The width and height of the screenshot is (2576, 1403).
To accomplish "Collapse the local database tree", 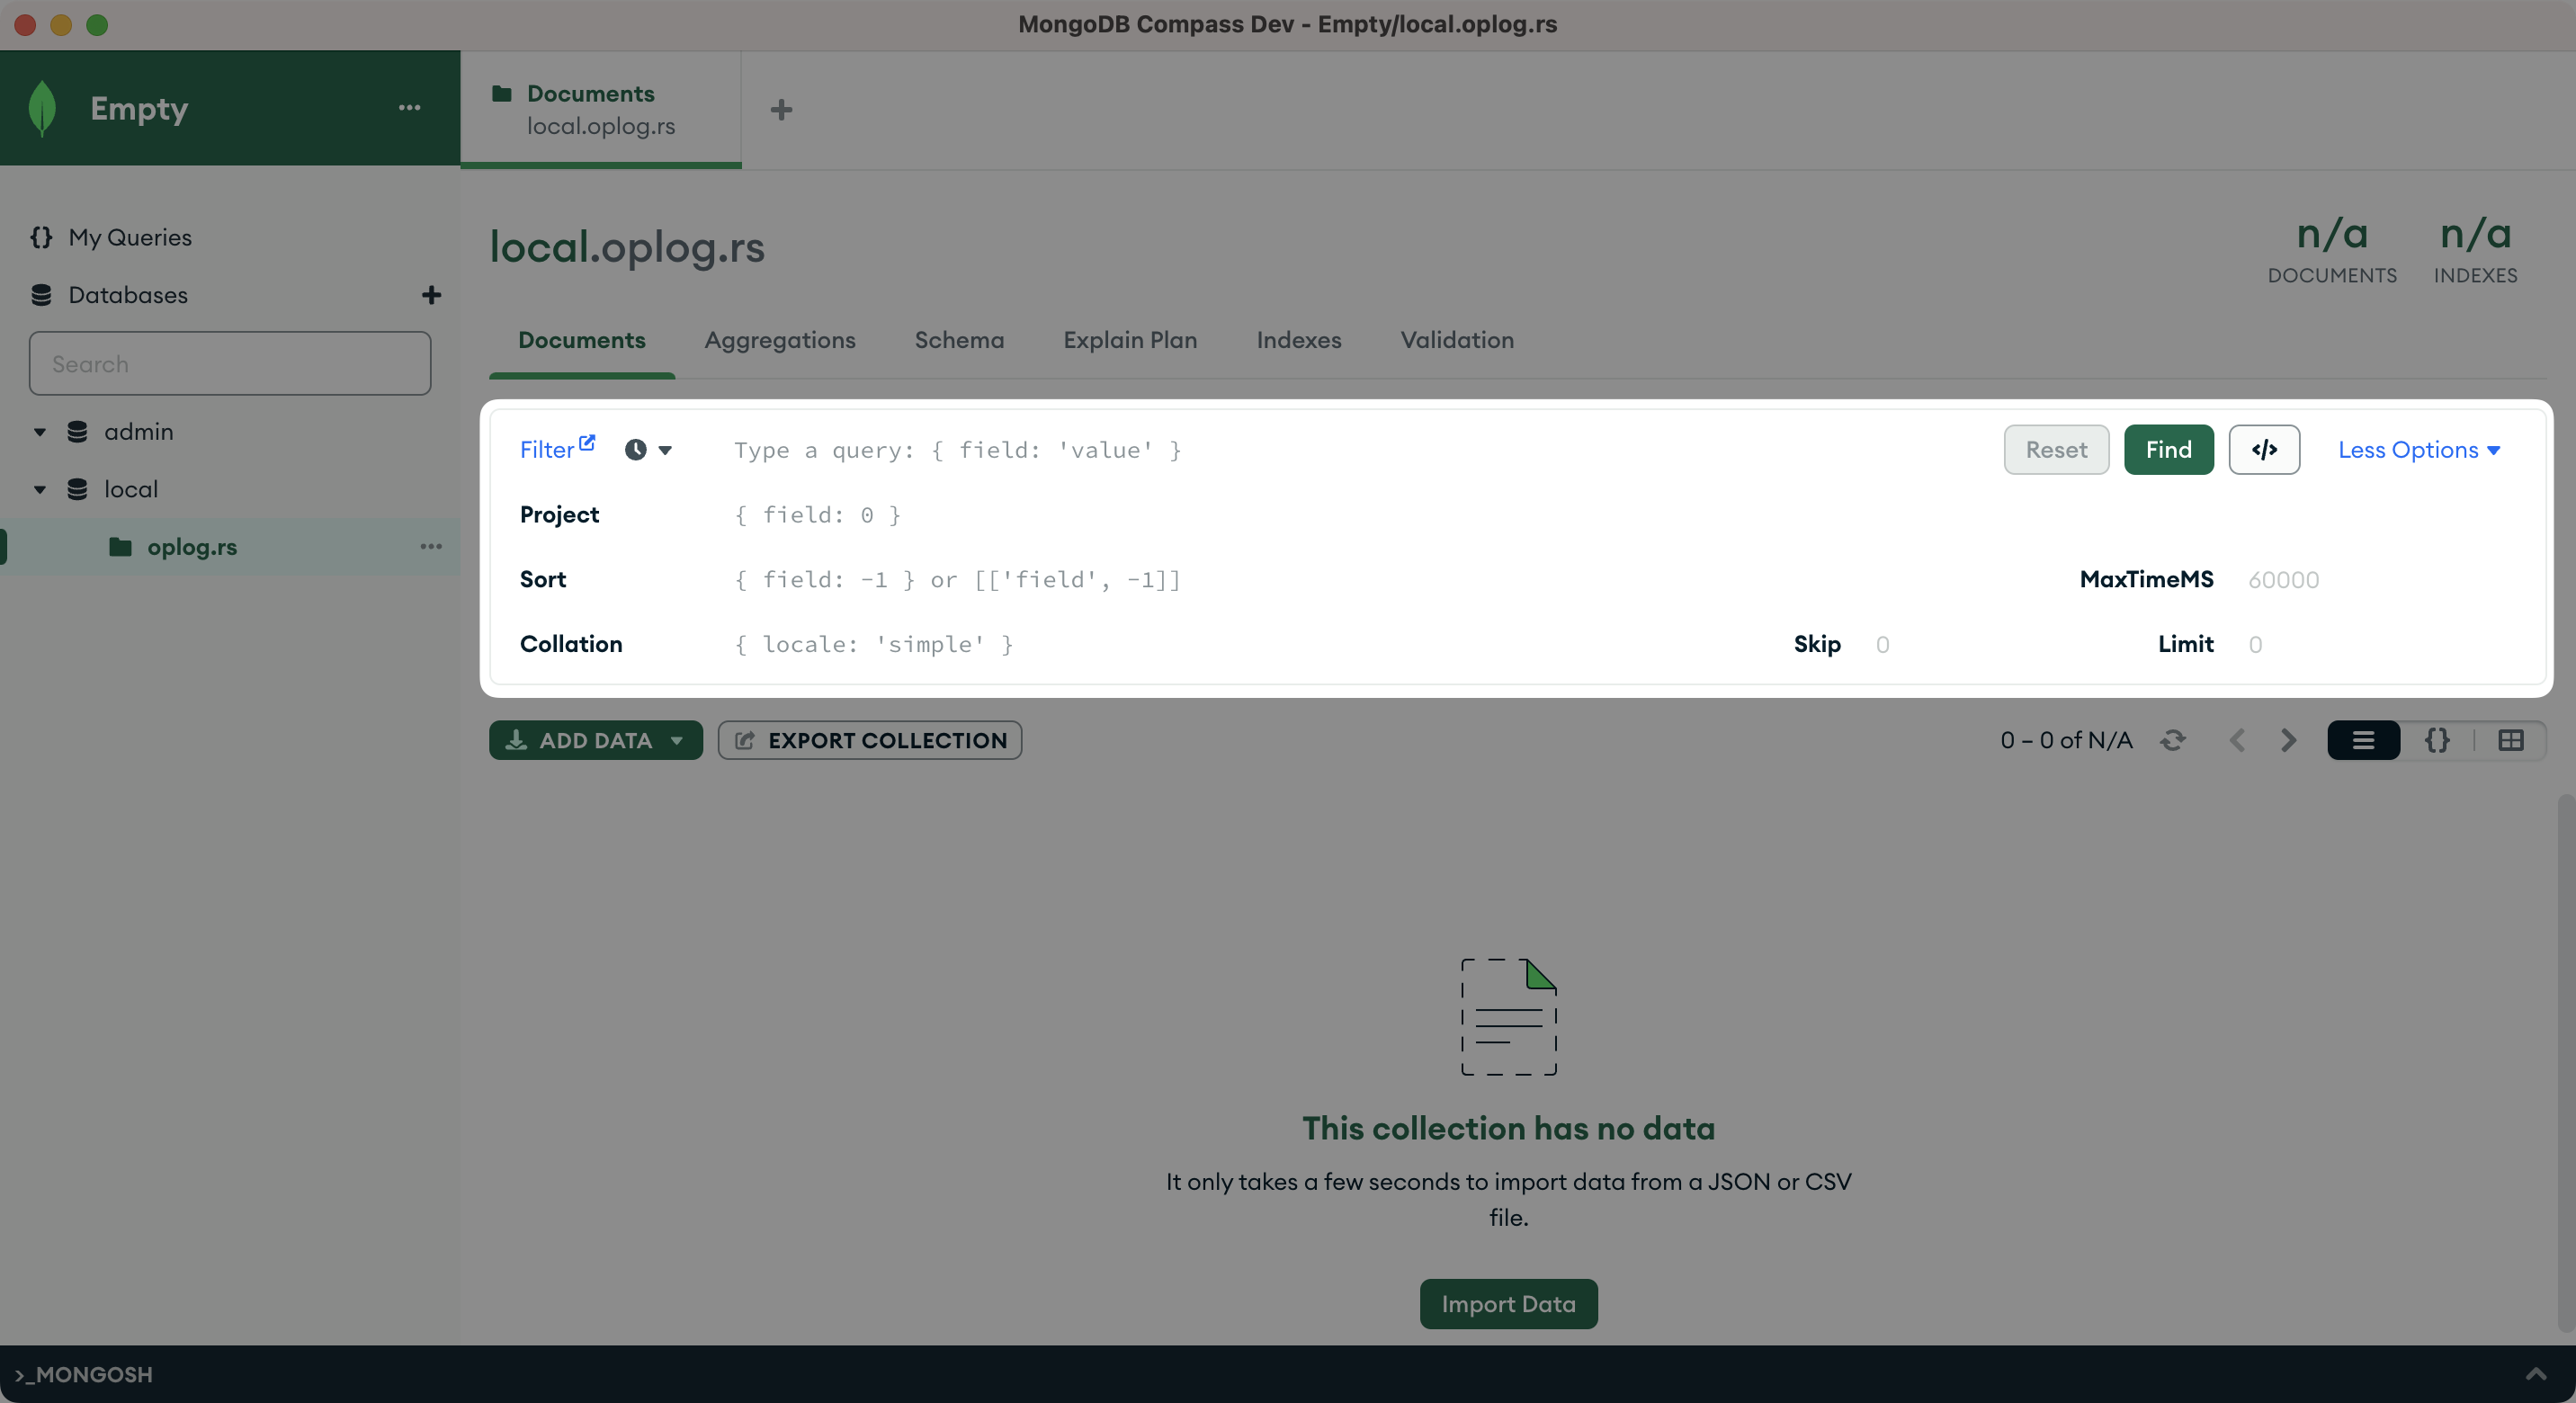I will (40, 490).
